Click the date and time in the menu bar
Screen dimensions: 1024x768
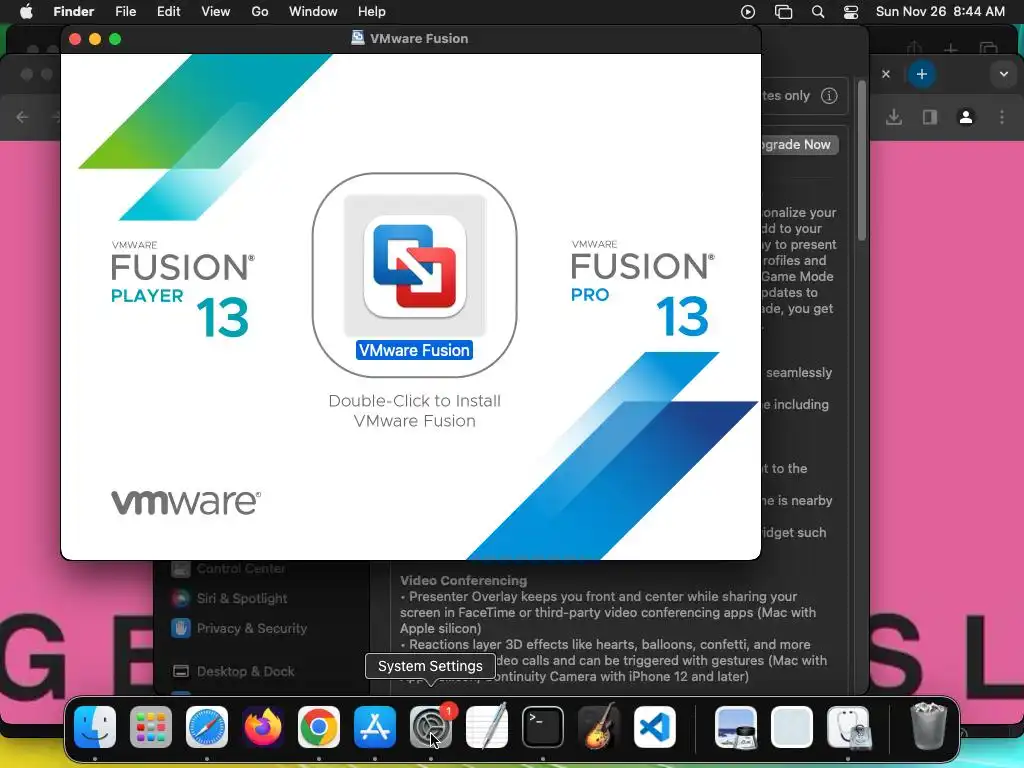(940, 12)
